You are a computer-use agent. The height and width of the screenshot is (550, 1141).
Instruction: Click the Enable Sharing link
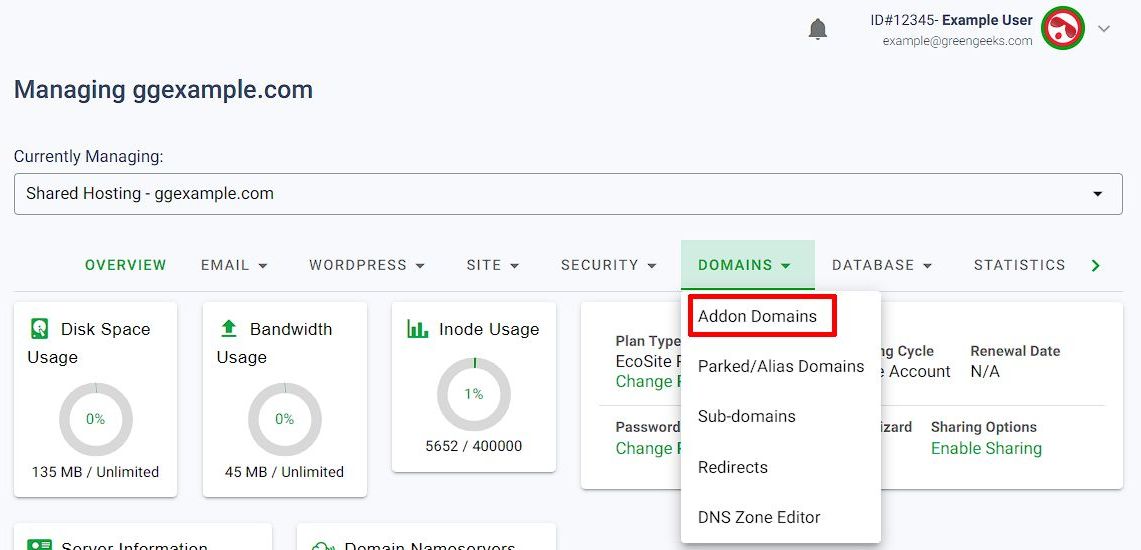(987, 448)
